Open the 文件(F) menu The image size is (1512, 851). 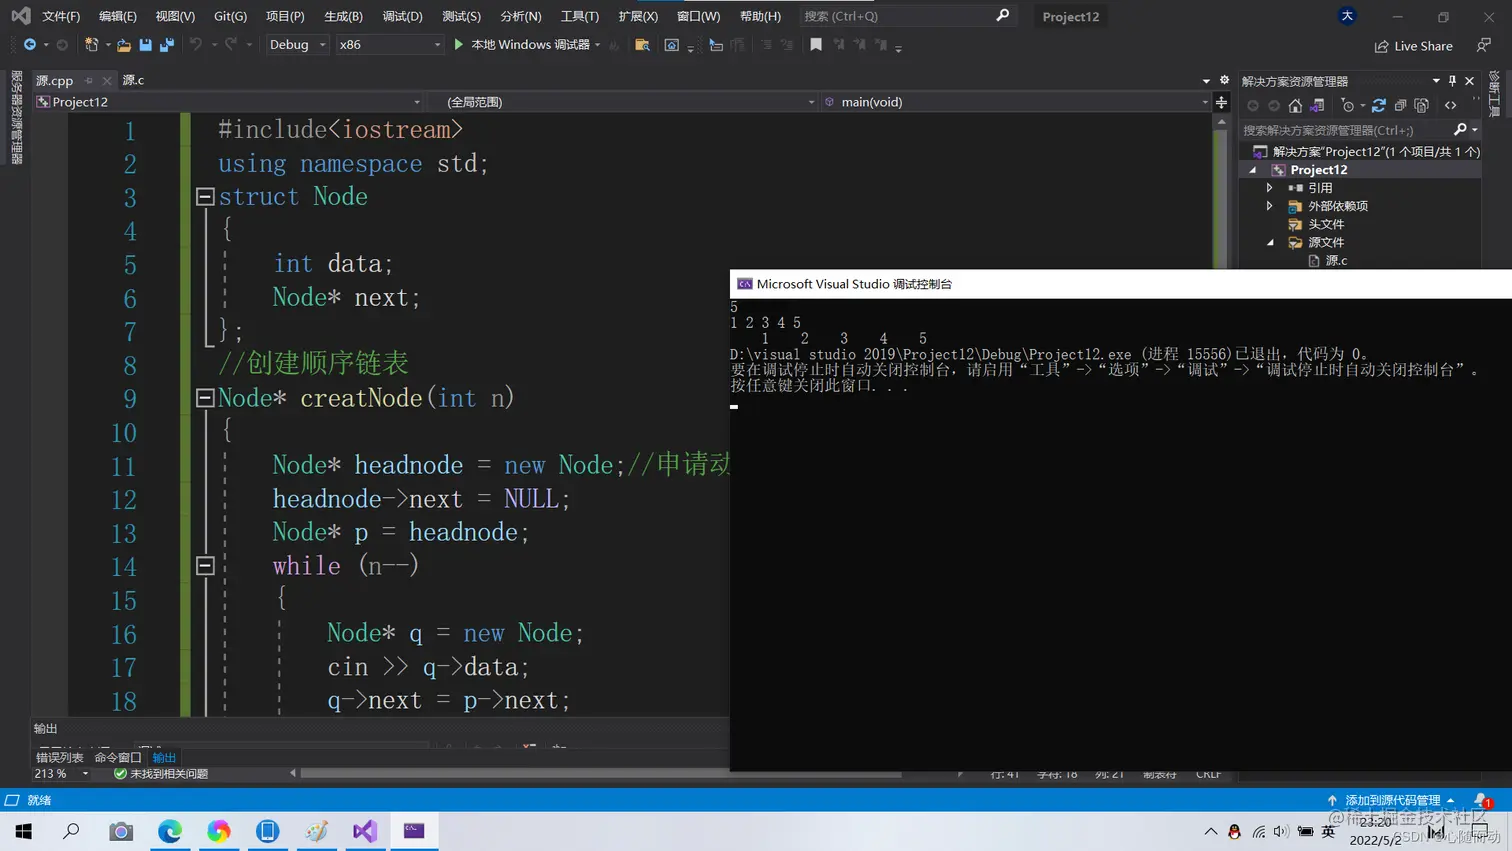pyautogui.click(x=61, y=16)
